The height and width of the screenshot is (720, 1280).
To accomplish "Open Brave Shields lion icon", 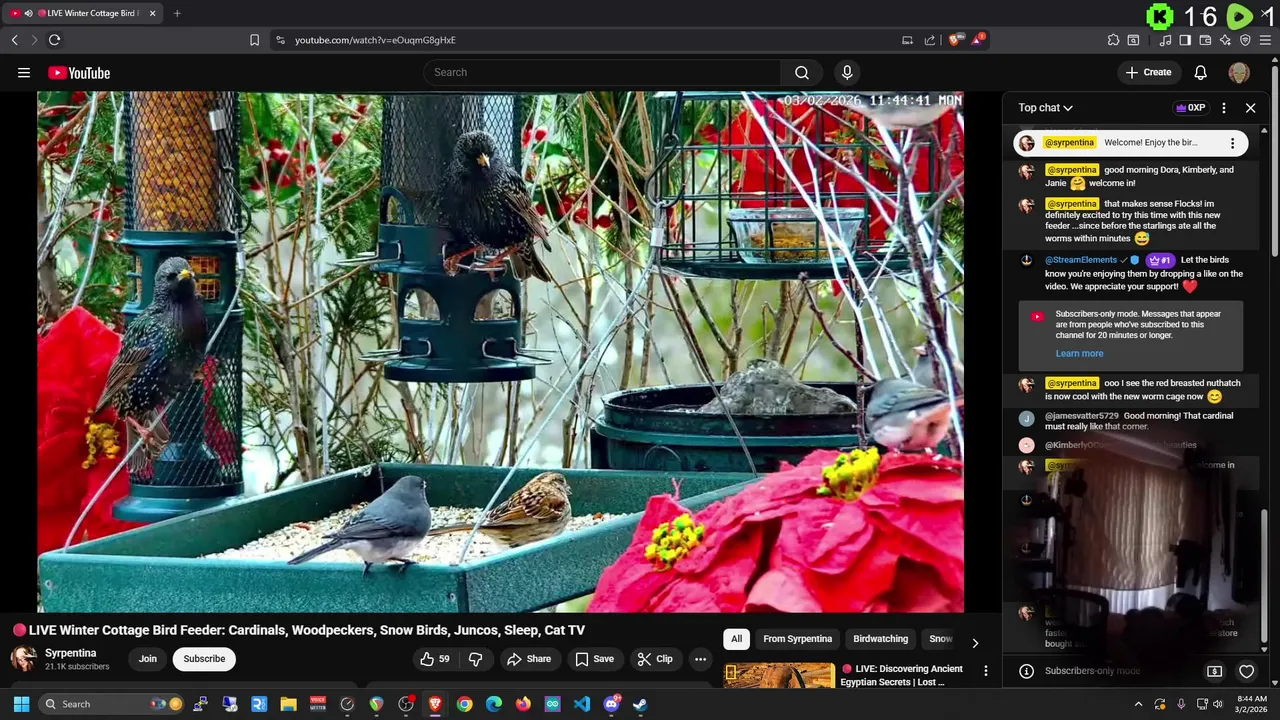I will pos(954,40).
